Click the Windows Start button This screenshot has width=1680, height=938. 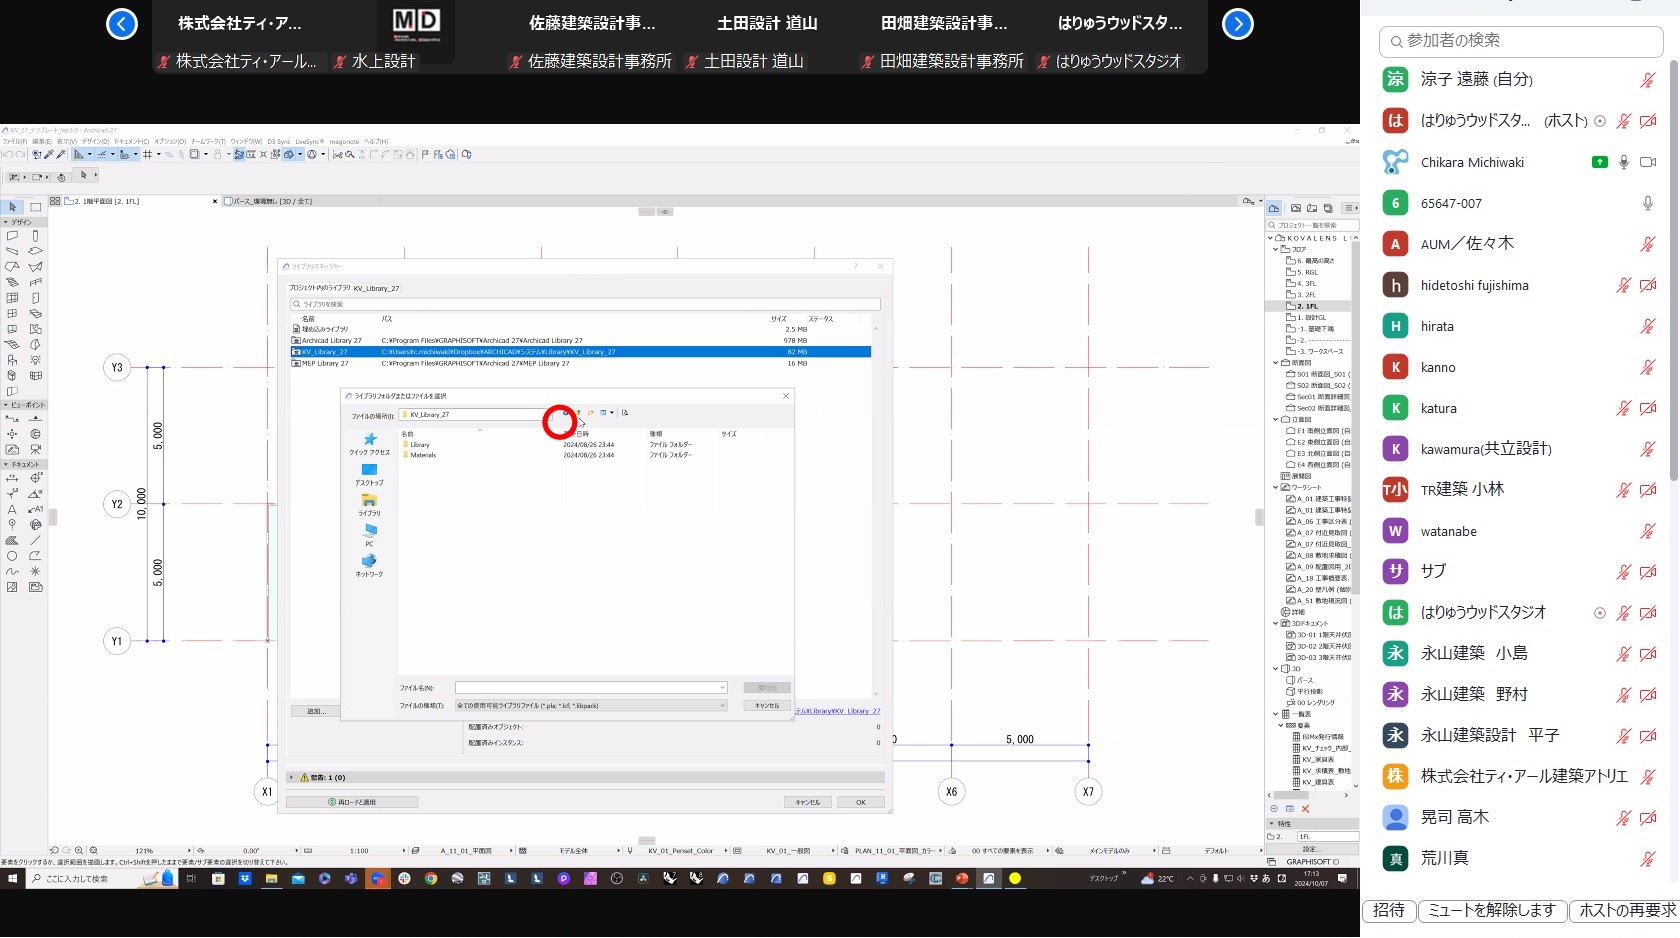point(13,878)
